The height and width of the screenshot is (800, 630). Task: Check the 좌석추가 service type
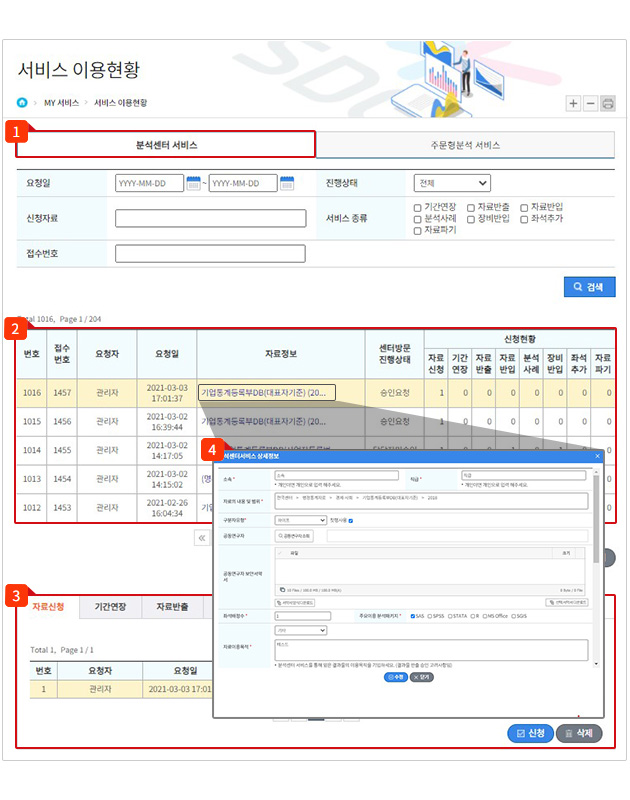pyautogui.click(x=524, y=219)
